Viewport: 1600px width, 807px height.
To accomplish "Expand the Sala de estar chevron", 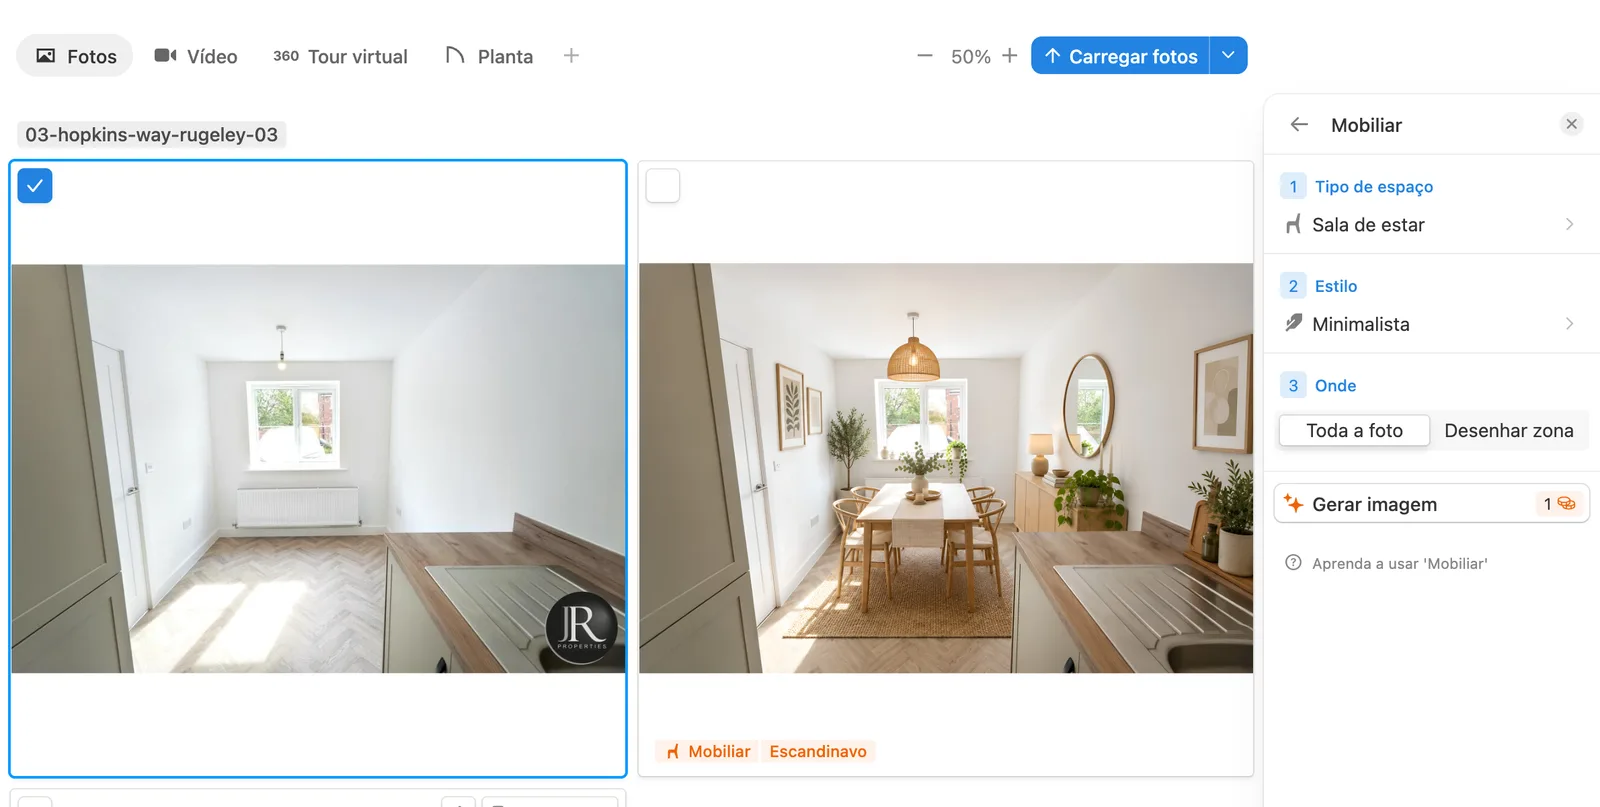I will click(1569, 225).
